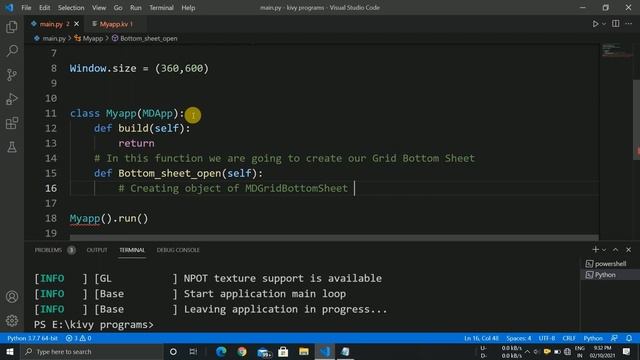The width and height of the screenshot is (640, 360).
Task: Open the Explorer view in activity bar
Action: click(x=12, y=27)
